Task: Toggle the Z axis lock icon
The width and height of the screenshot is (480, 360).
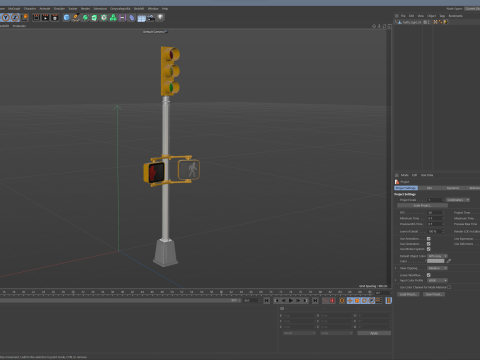Action: pos(15,17)
